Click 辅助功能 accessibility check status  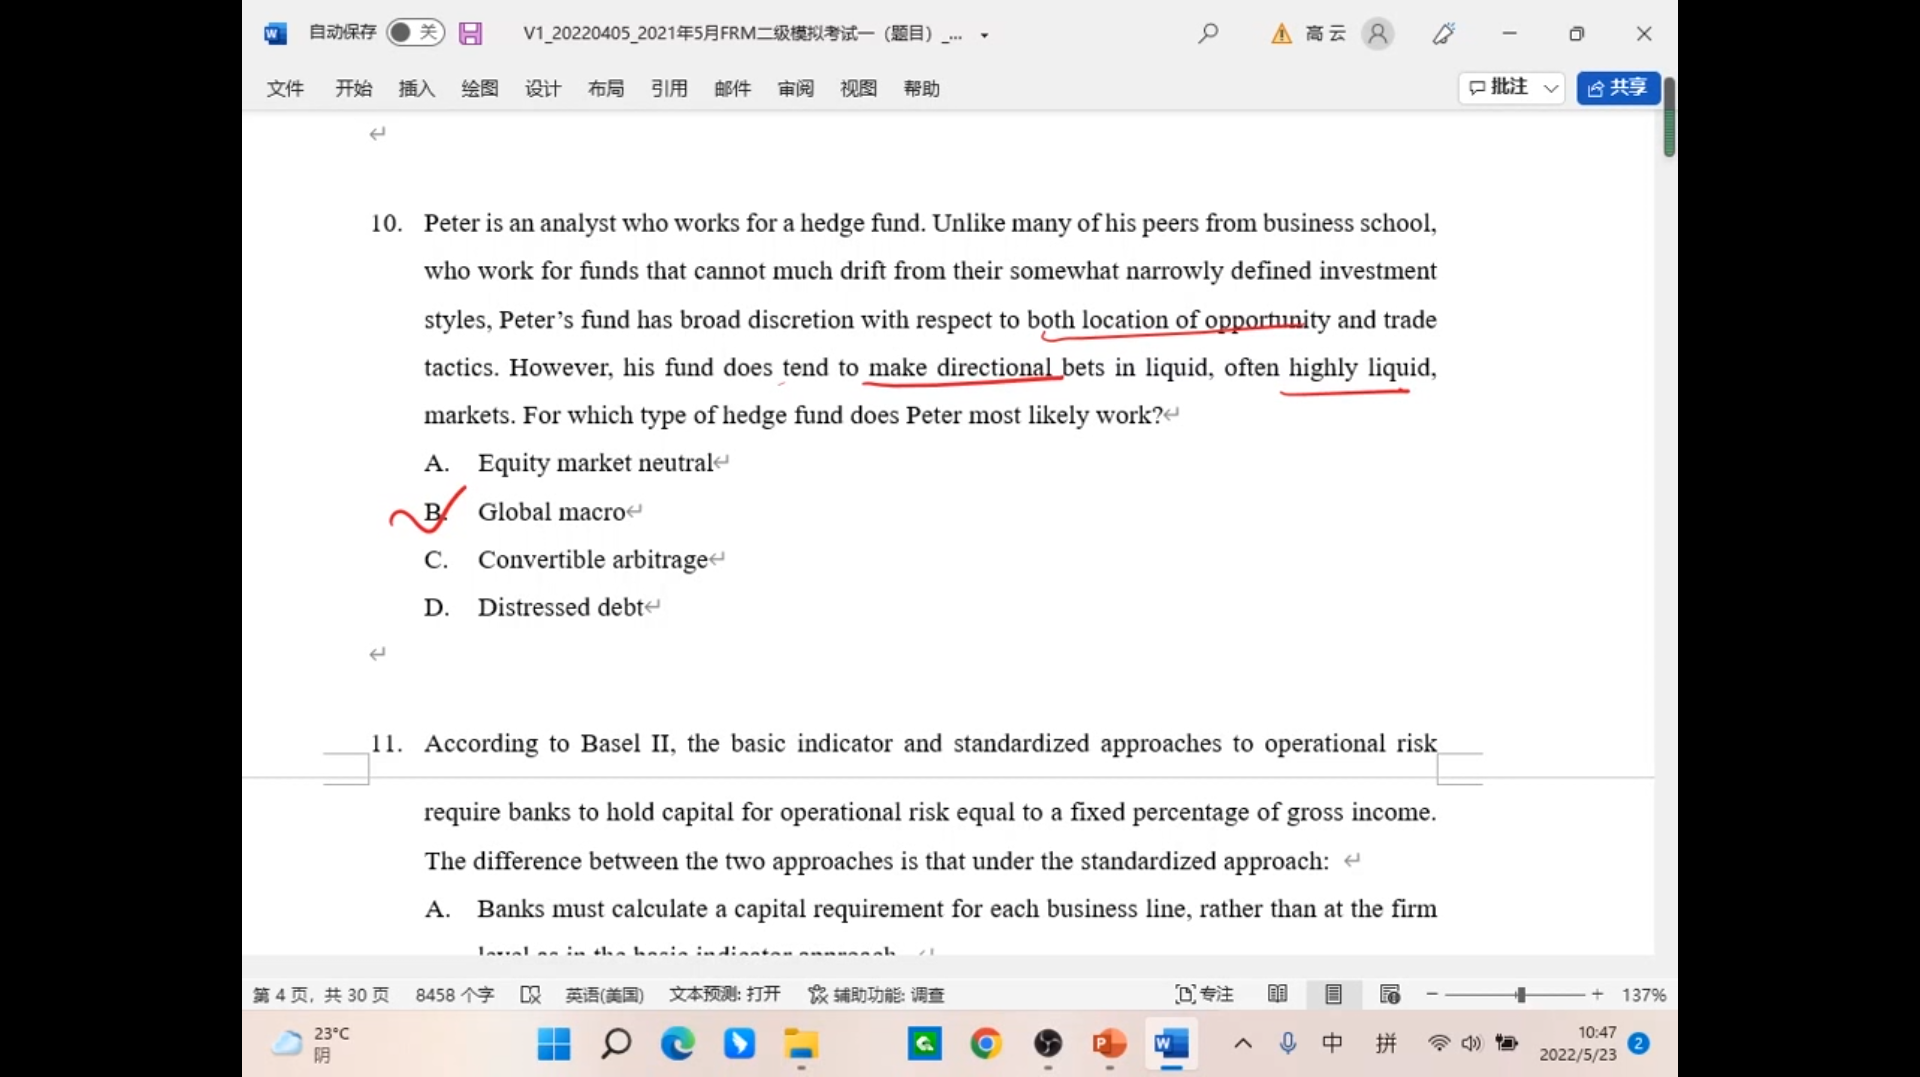click(x=876, y=994)
